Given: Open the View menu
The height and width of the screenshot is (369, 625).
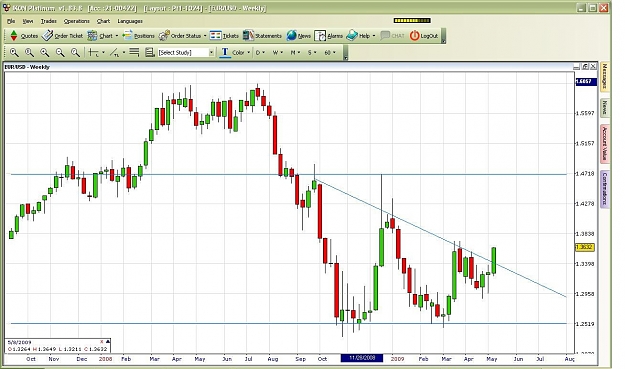Looking at the screenshot, I should point(28,21).
